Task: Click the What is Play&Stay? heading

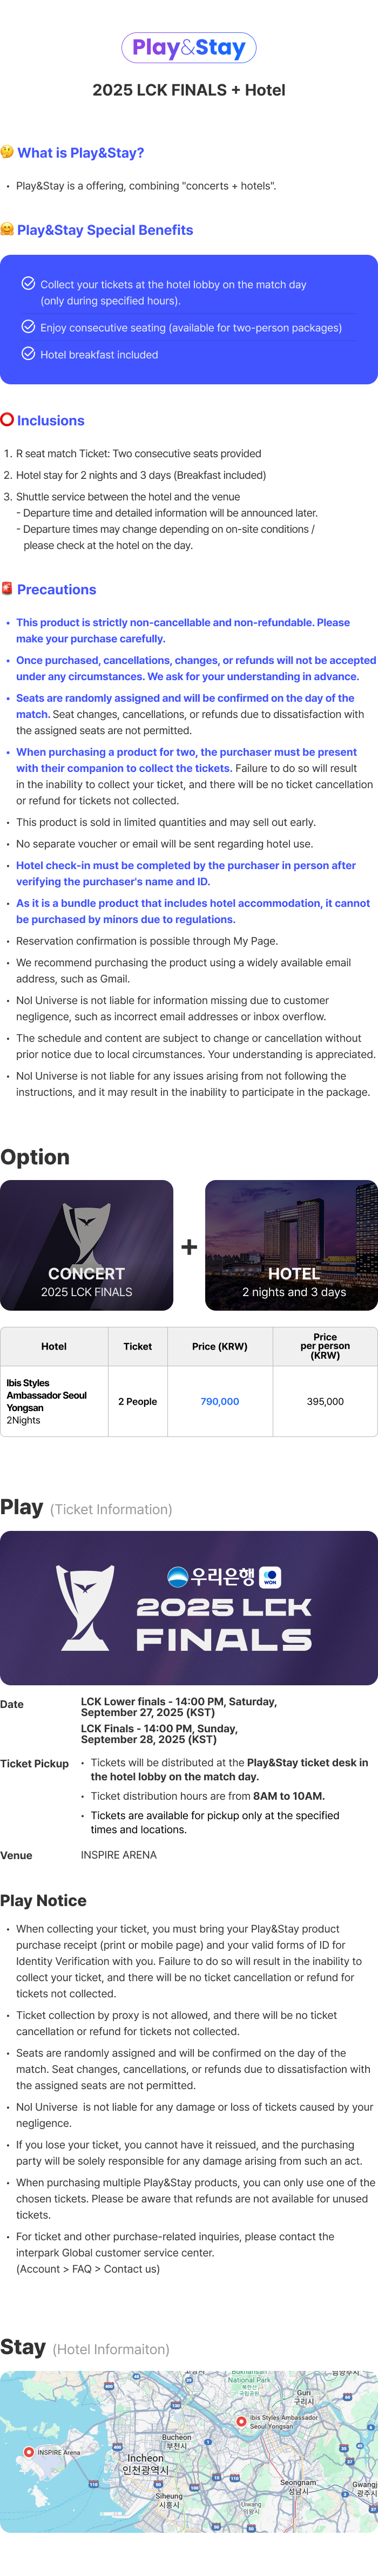Action: [x=80, y=153]
